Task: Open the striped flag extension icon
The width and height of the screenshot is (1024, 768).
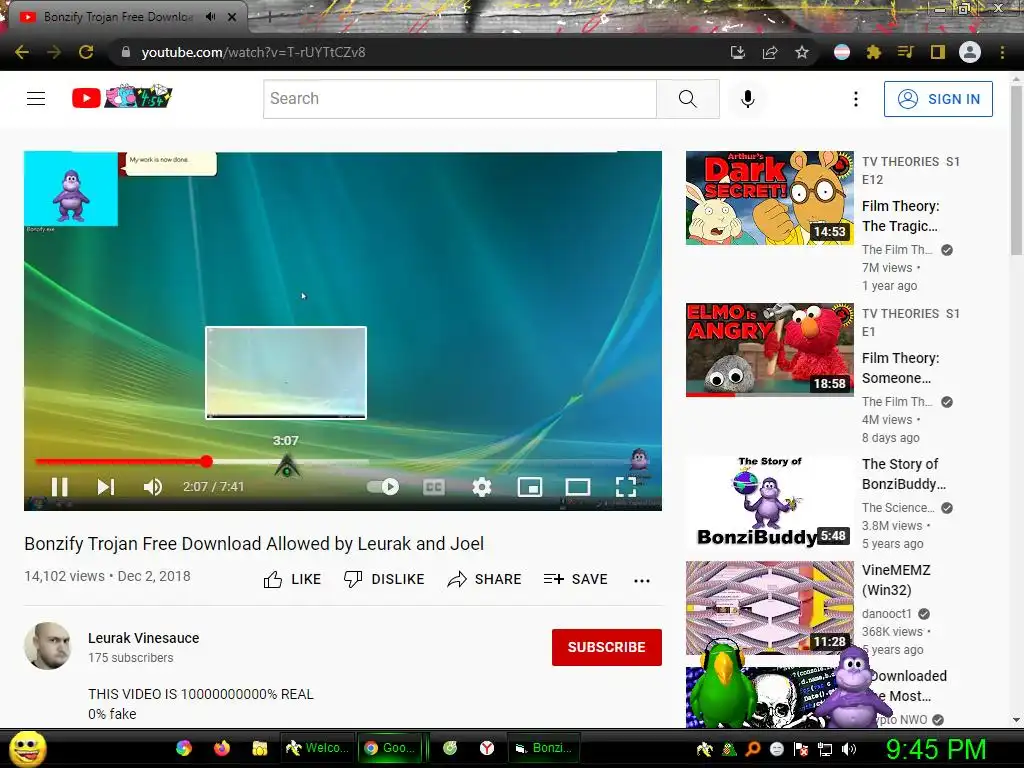Action: (x=842, y=52)
